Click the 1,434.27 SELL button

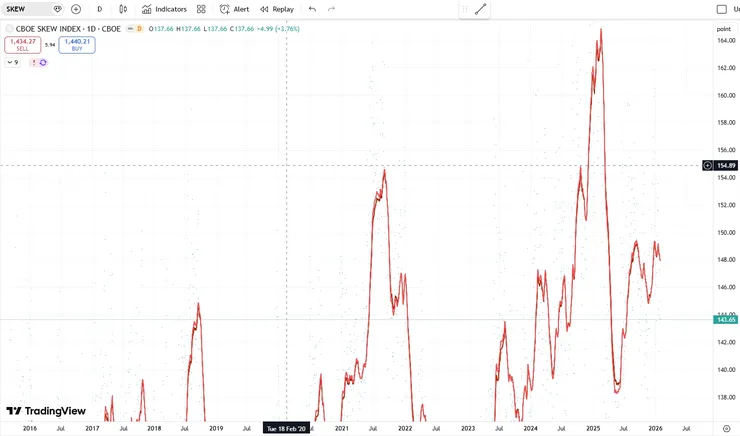23,45
